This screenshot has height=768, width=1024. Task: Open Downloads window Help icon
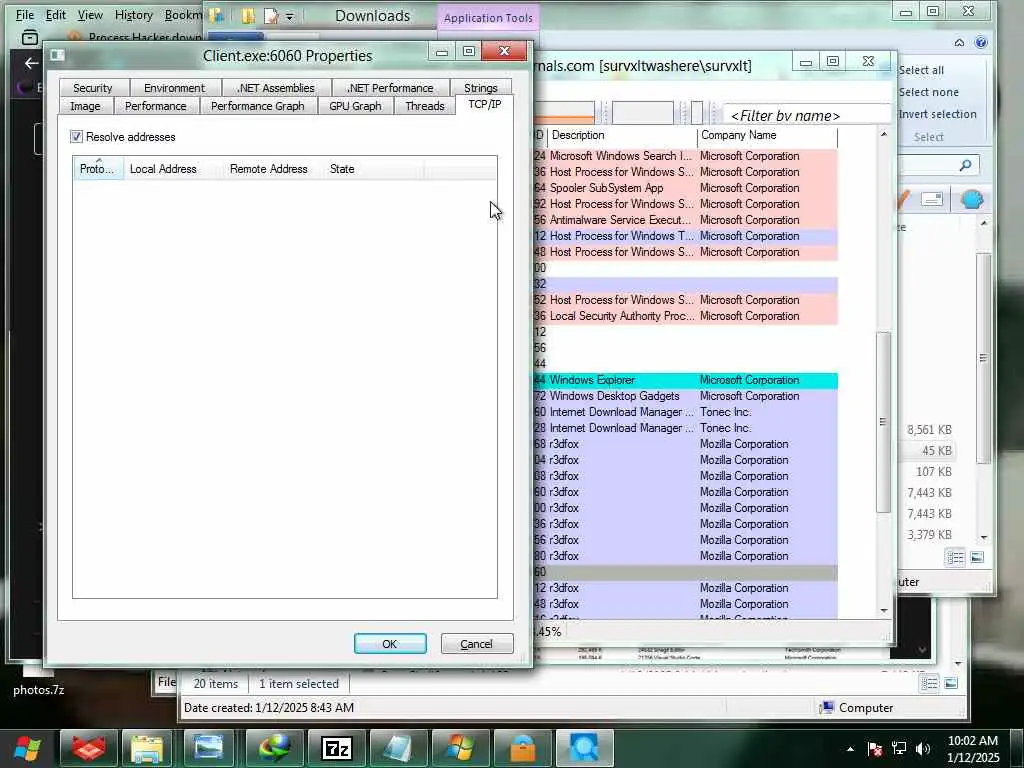click(x=980, y=42)
